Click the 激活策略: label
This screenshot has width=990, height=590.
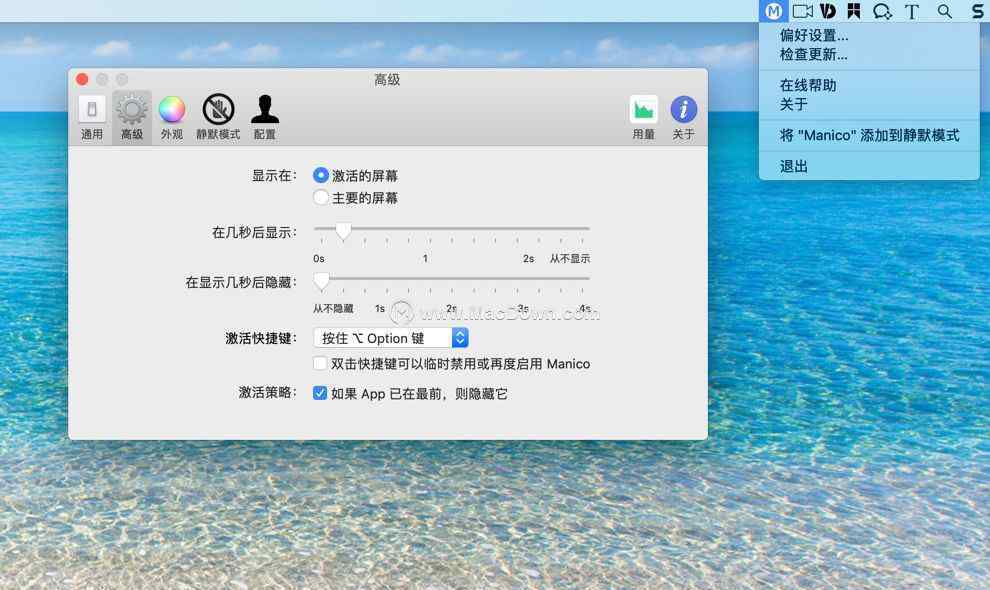[x=267, y=392]
